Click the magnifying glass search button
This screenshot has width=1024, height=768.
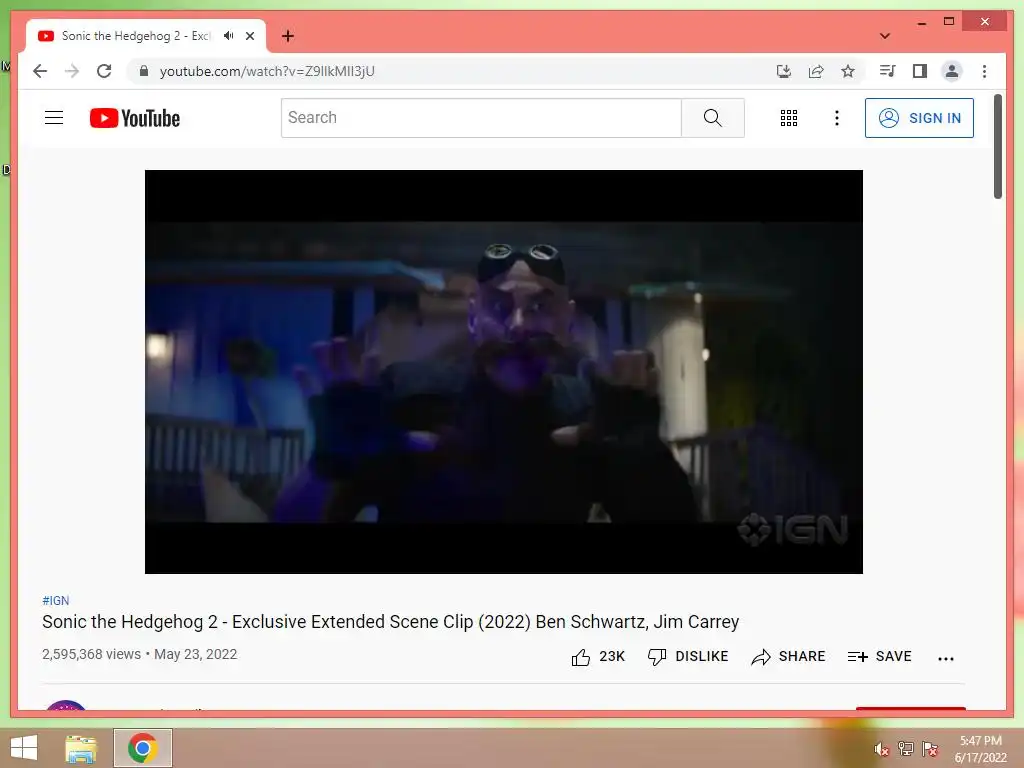tap(712, 118)
